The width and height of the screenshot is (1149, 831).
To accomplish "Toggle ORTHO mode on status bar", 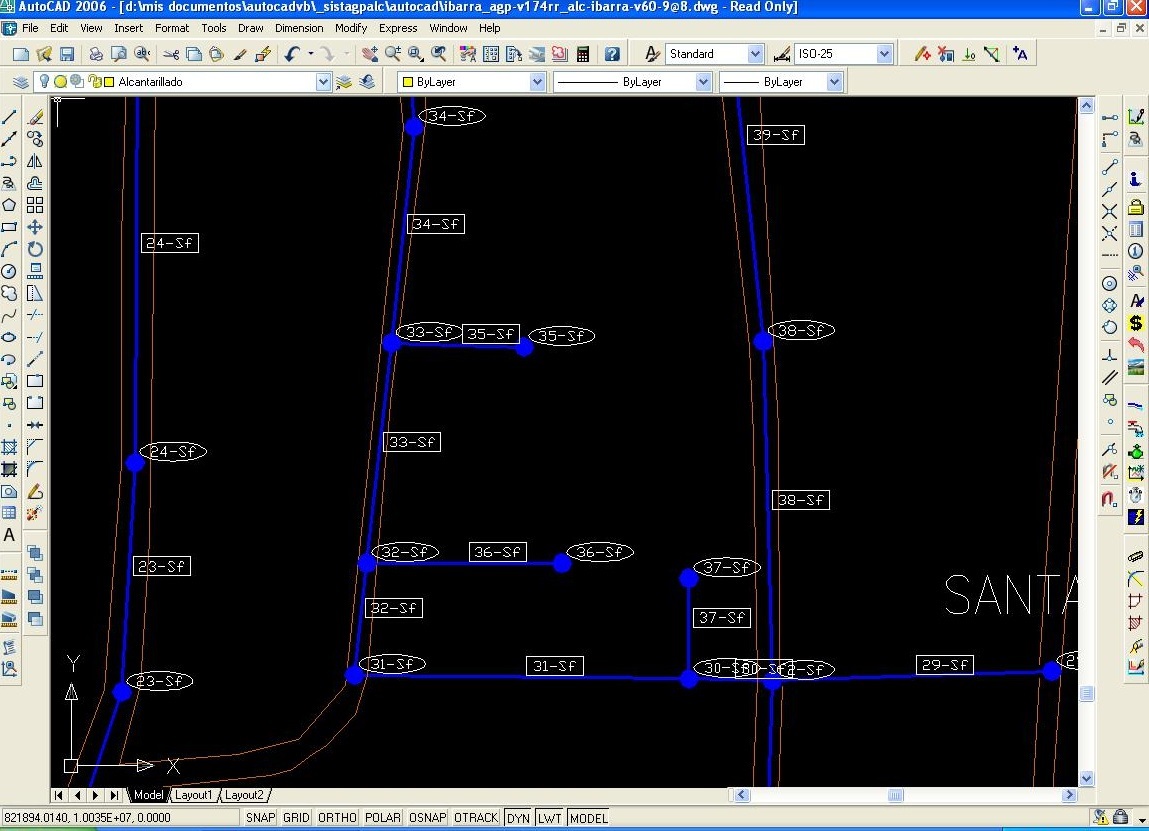I will coord(337,818).
